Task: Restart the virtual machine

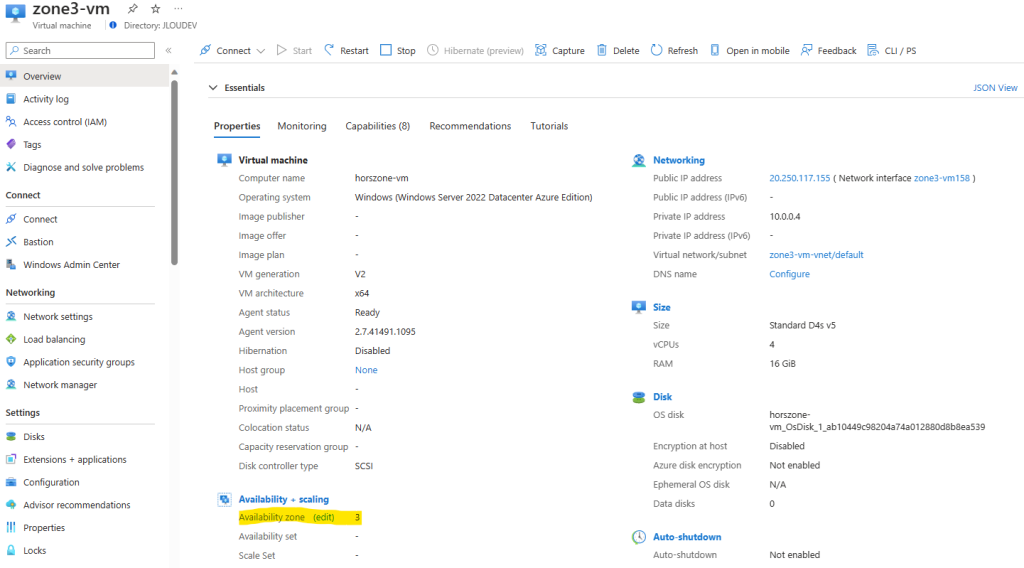Action: tap(347, 50)
